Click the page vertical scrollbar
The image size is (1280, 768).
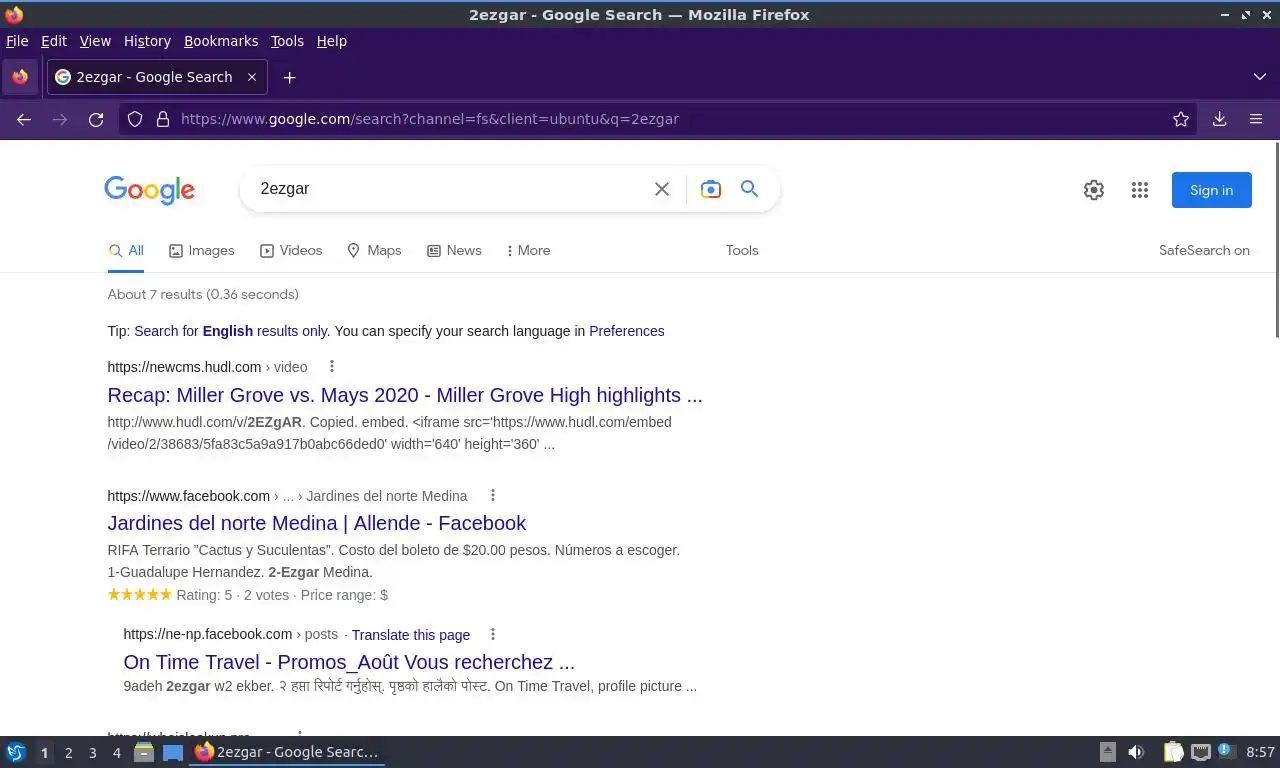click(x=1275, y=240)
